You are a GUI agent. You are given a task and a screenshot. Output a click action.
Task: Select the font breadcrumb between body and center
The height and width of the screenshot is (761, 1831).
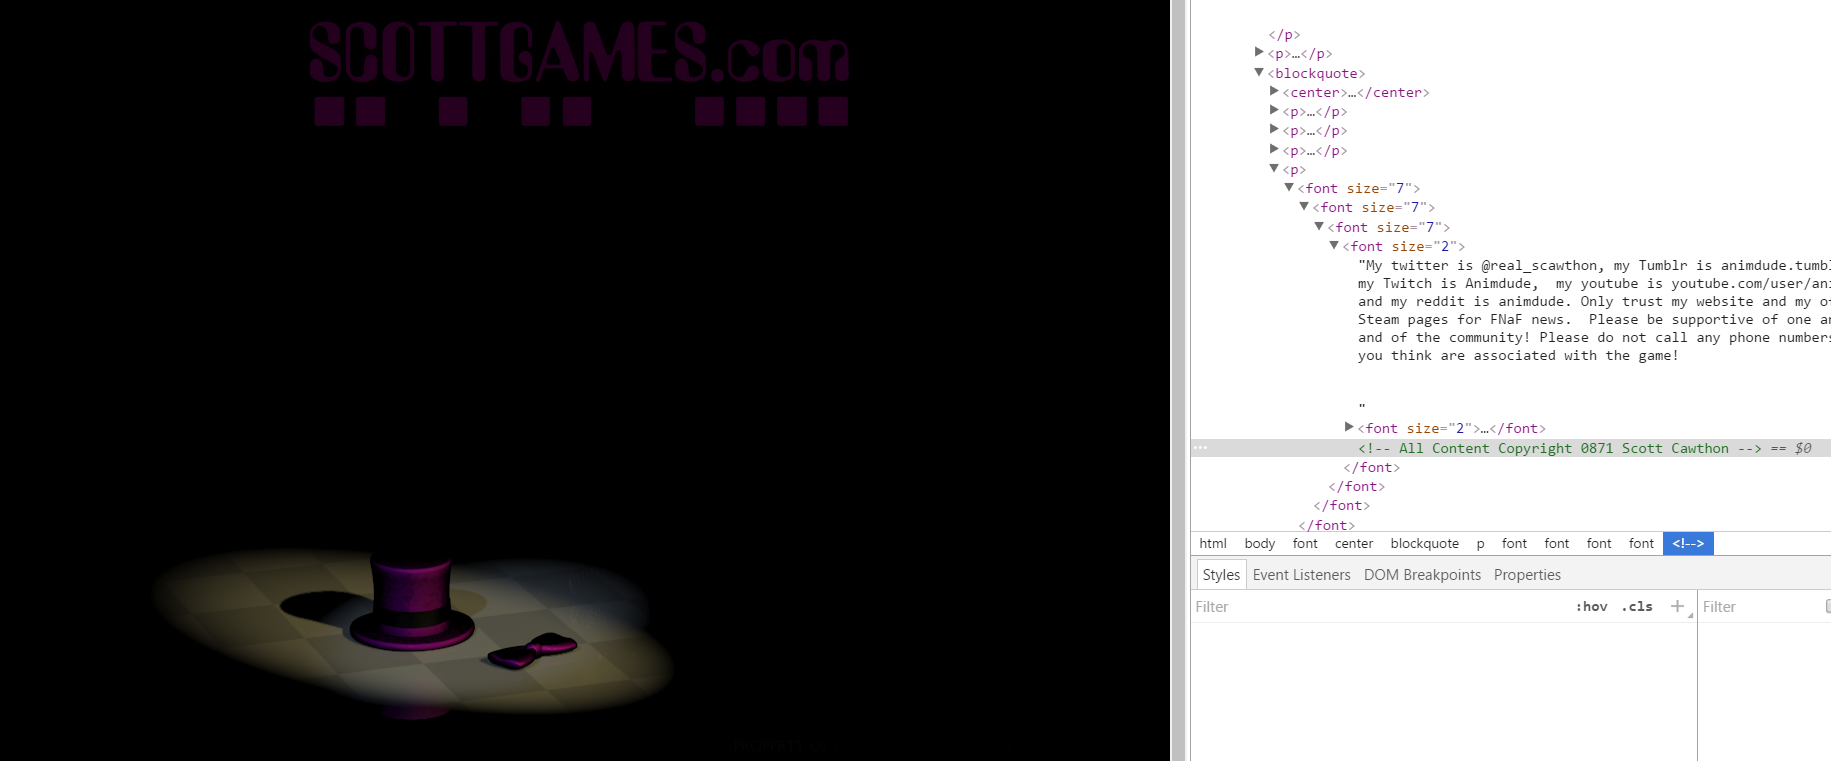tap(1305, 543)
